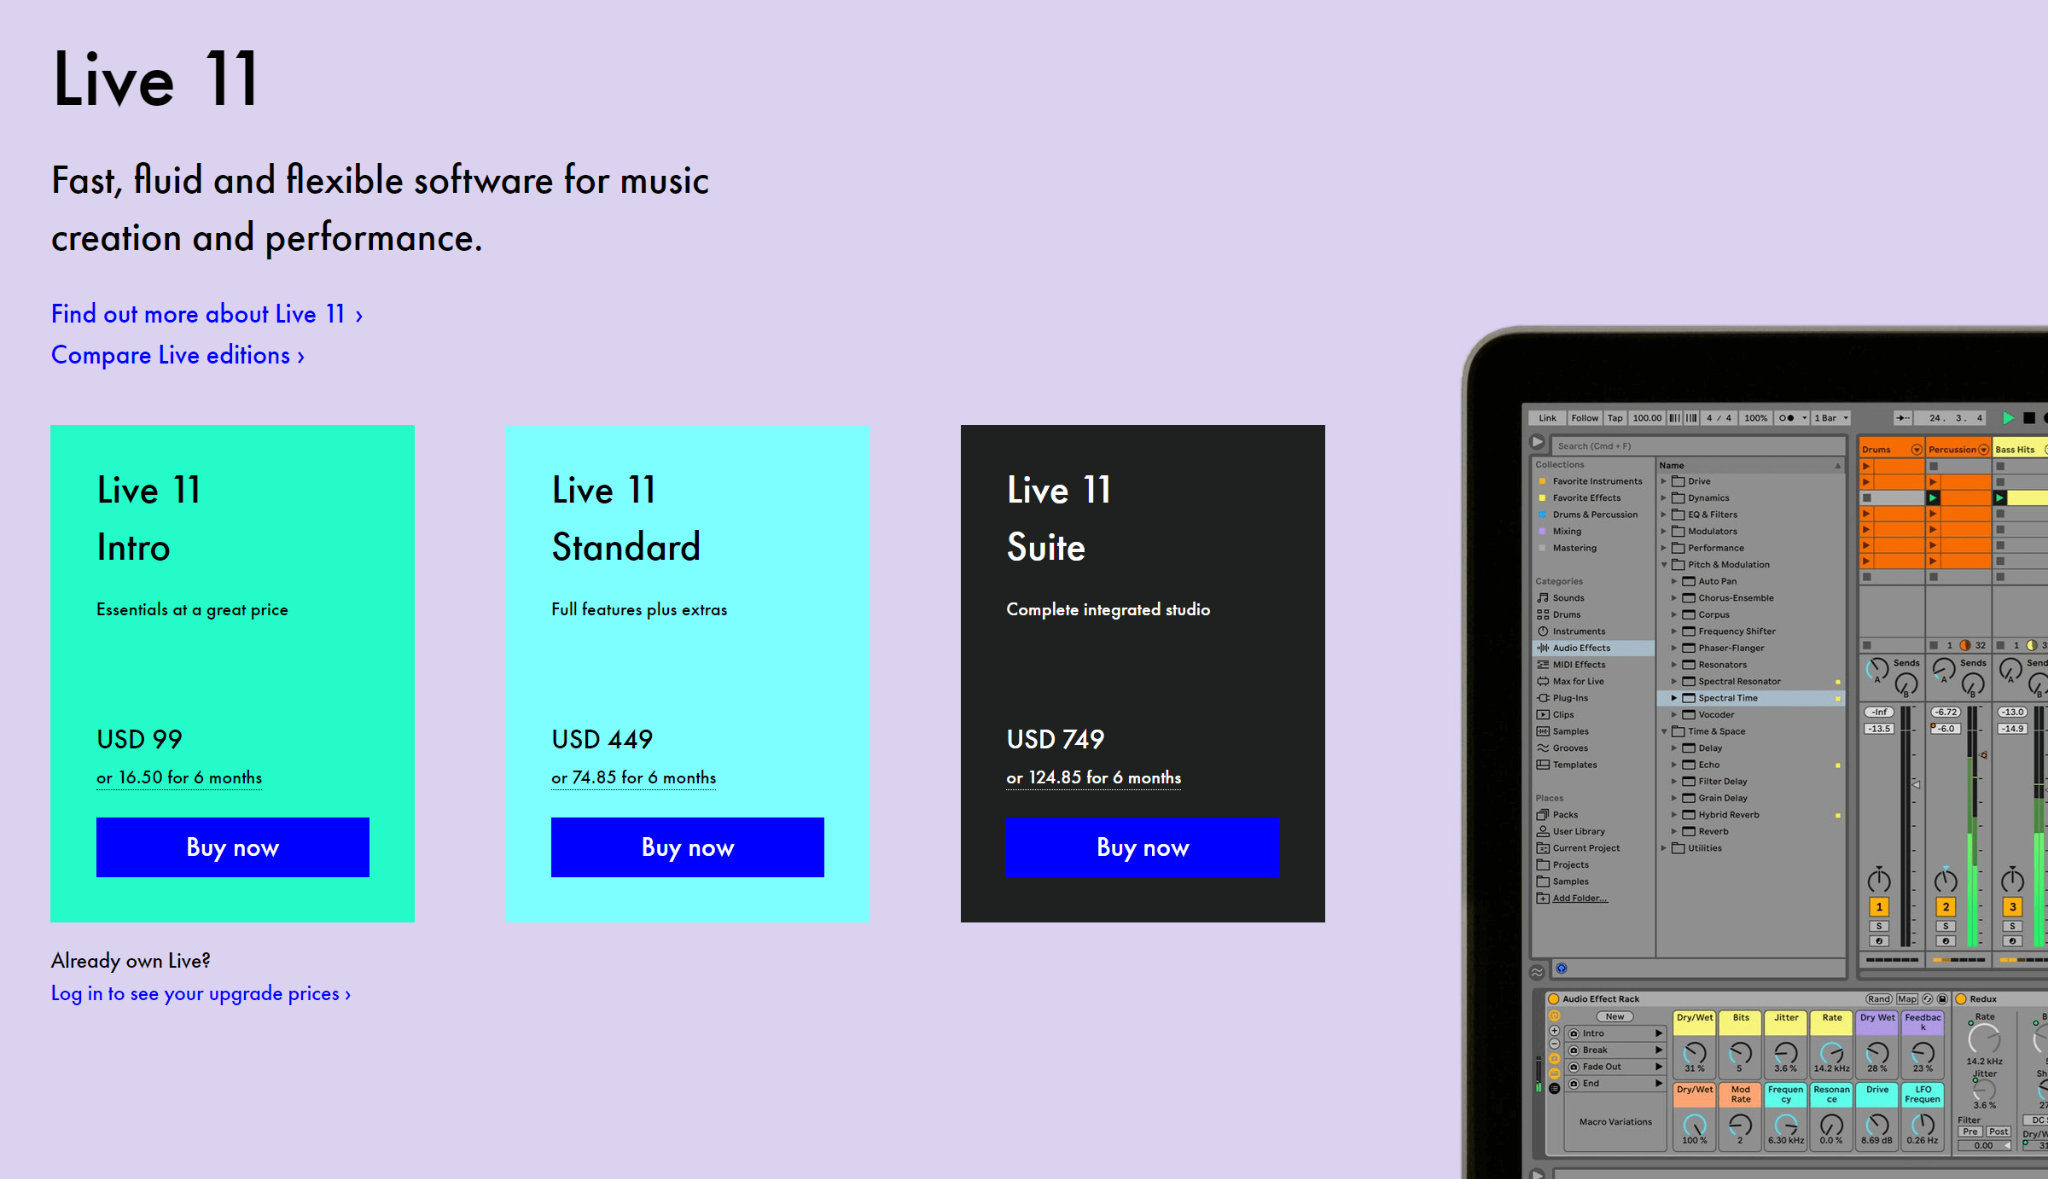The width and height of the screenshot is (2048, 1179).
Task: Expand the Dynamics folder
Action: [x=1664, y=498]
